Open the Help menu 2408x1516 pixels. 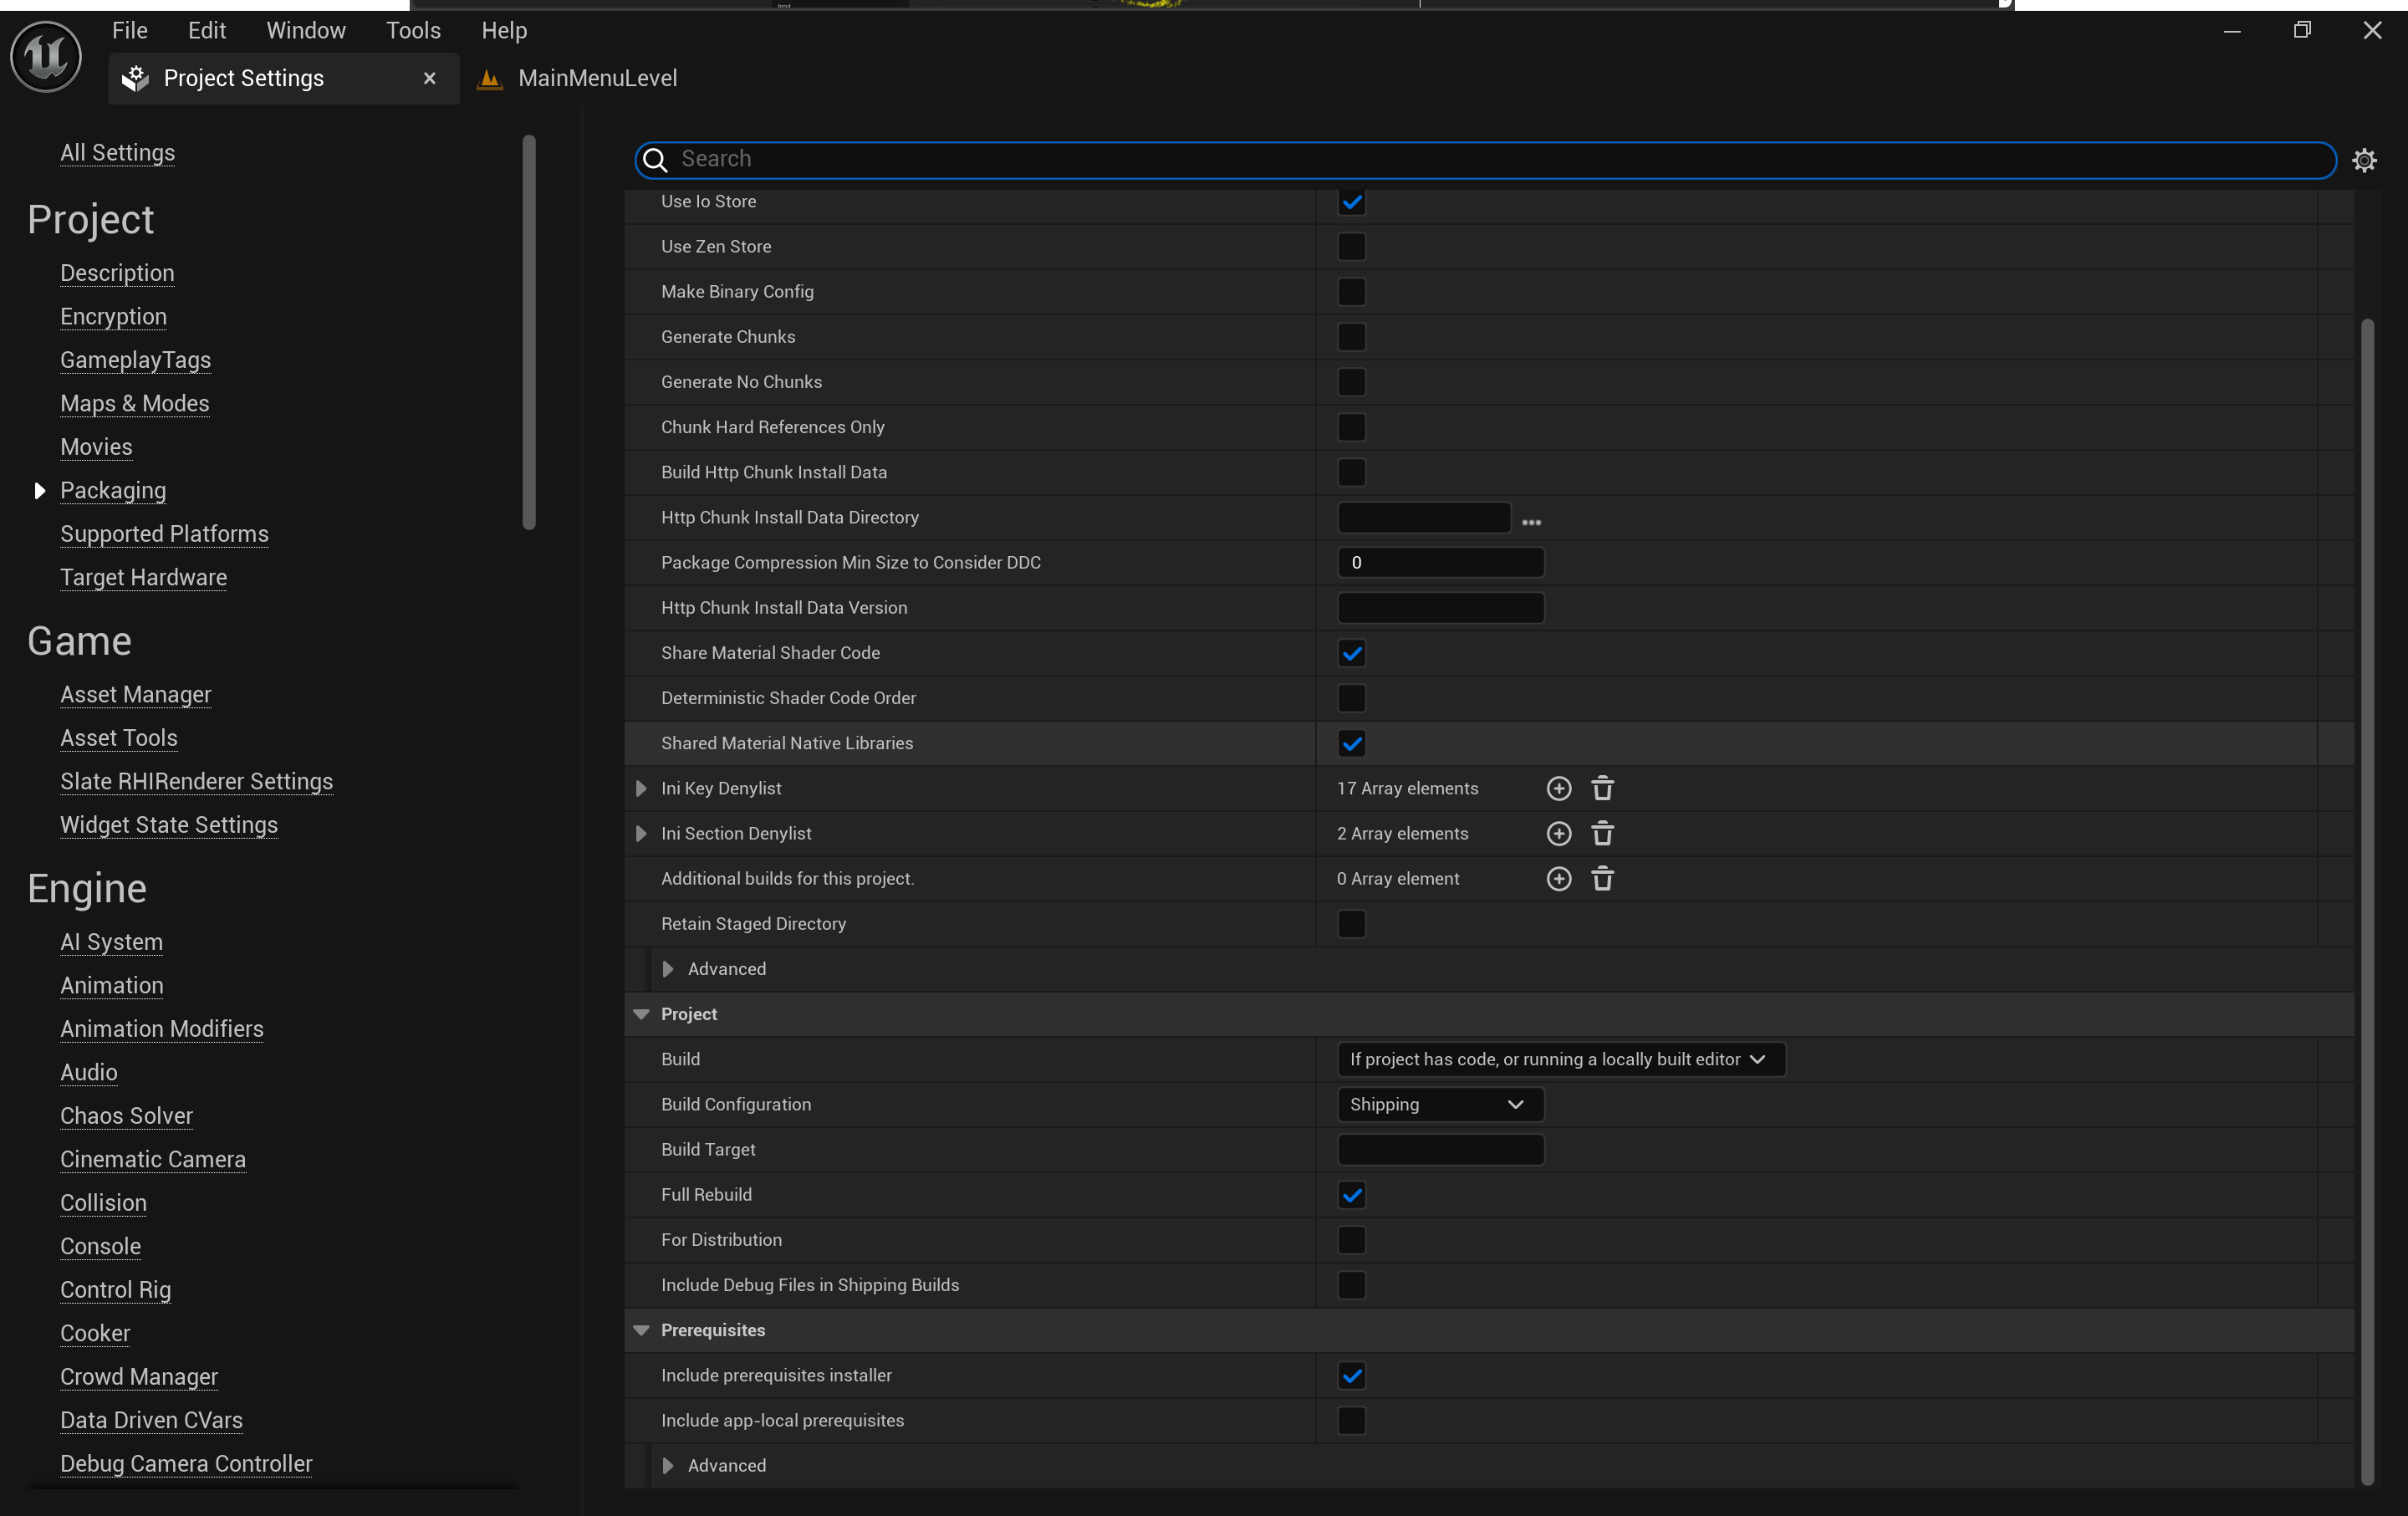point(504,30)
